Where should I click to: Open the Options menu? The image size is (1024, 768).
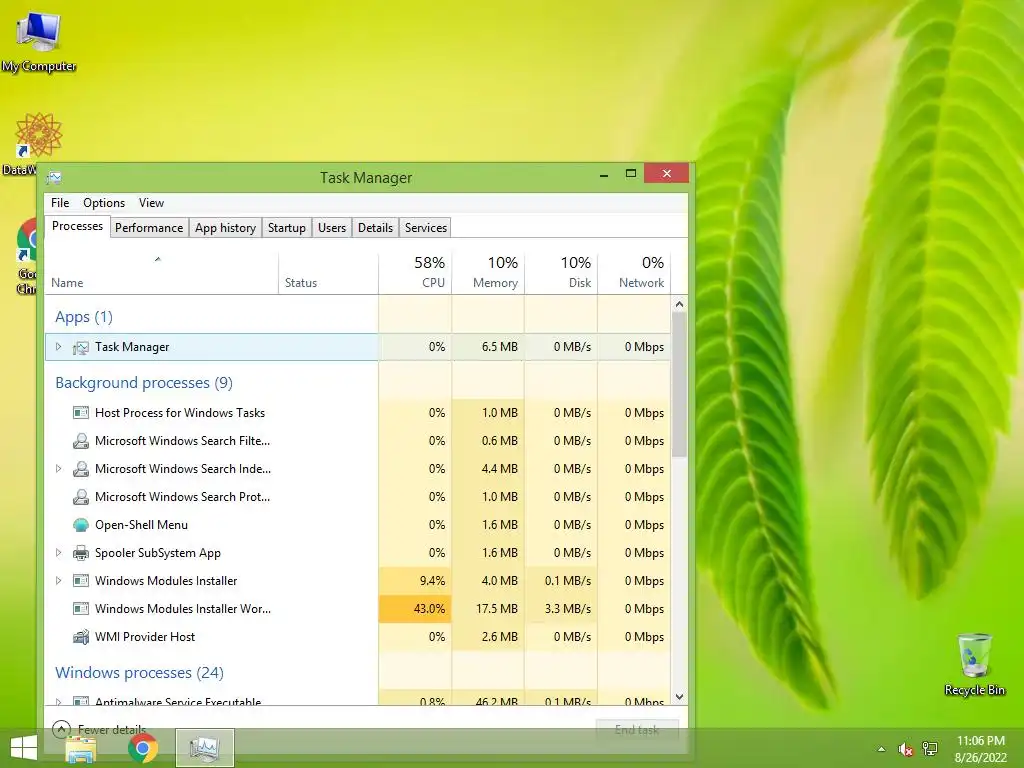pyautogui.click(x=104, y=203)
